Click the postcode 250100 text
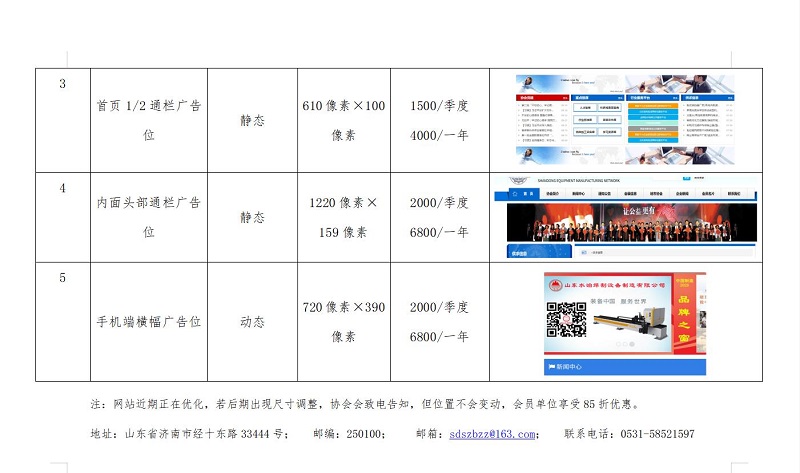Image resolution: width=800 pixels, height=473 pixels. click(367, 434)
